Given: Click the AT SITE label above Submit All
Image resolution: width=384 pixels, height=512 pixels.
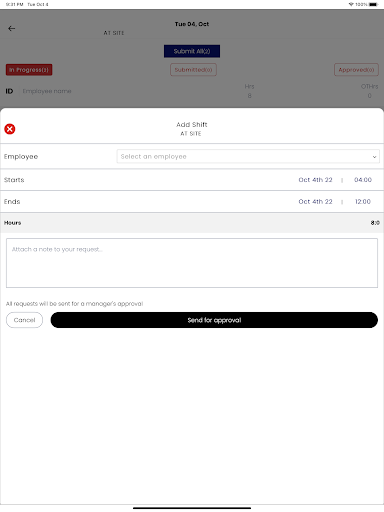Looking at the screenshot, I should [x=114, y=33].
